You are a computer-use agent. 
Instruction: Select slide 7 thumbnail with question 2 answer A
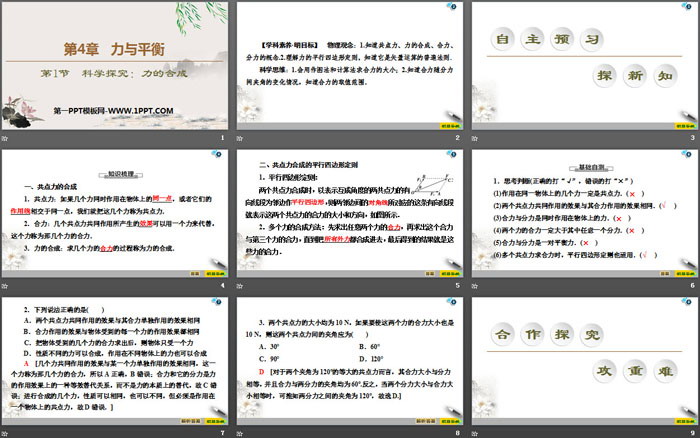pos(115,361)
